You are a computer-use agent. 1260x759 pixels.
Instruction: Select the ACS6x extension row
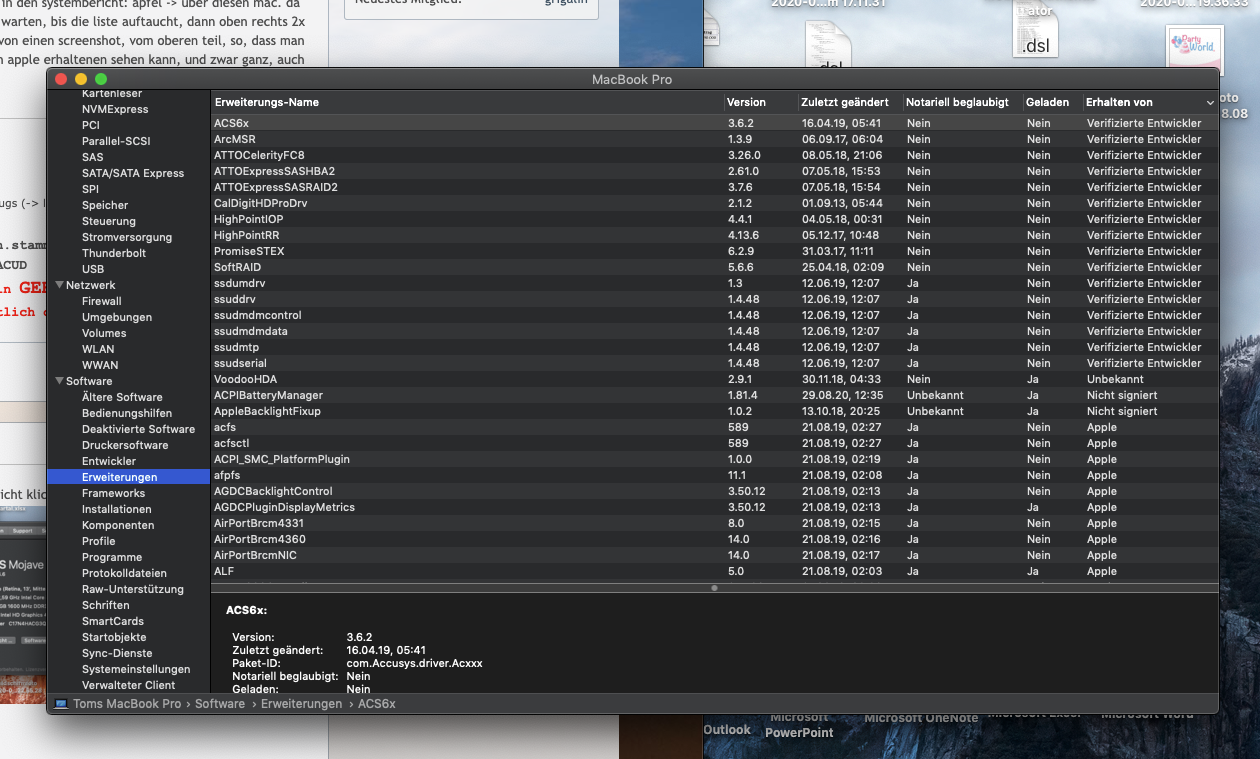coord(715,123)
